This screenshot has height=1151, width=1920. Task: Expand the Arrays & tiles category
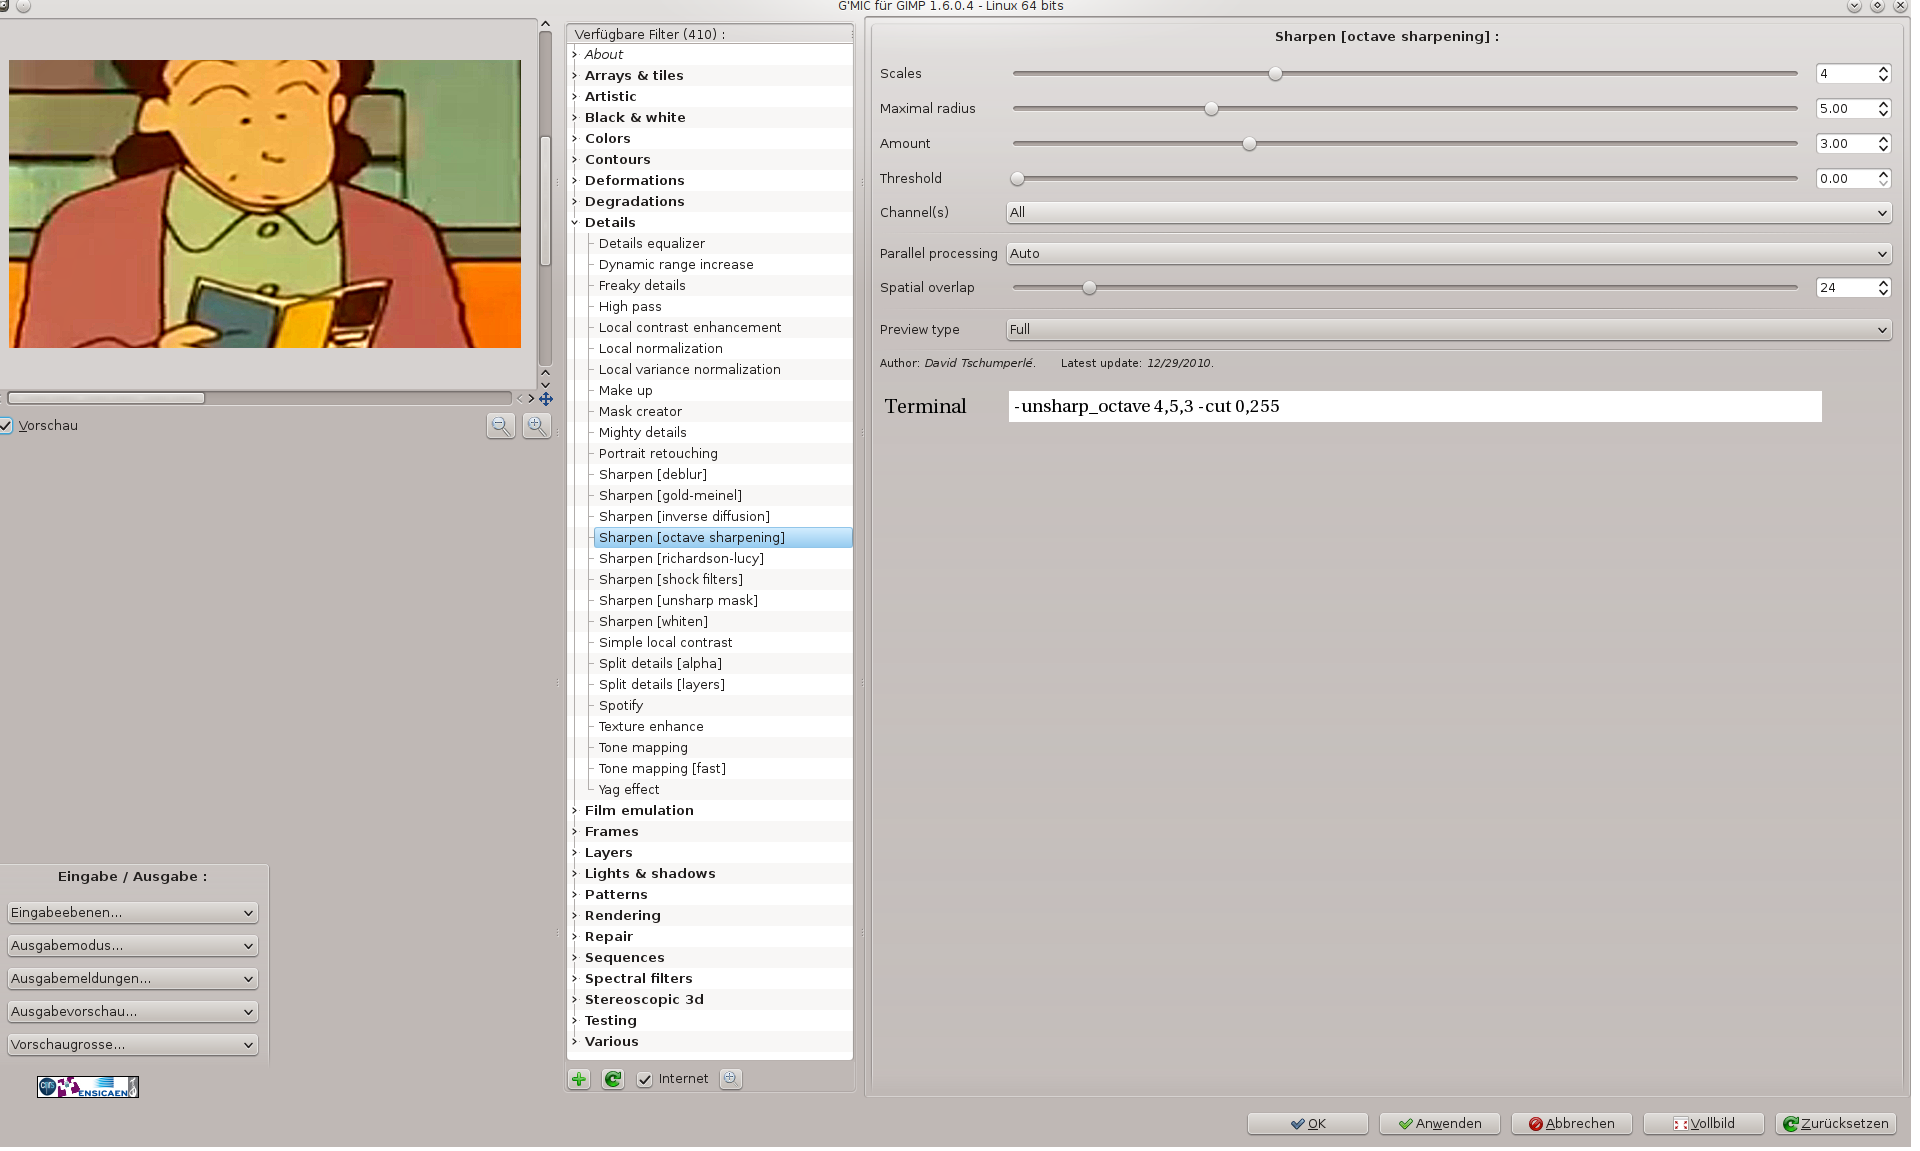coord(575,76)
